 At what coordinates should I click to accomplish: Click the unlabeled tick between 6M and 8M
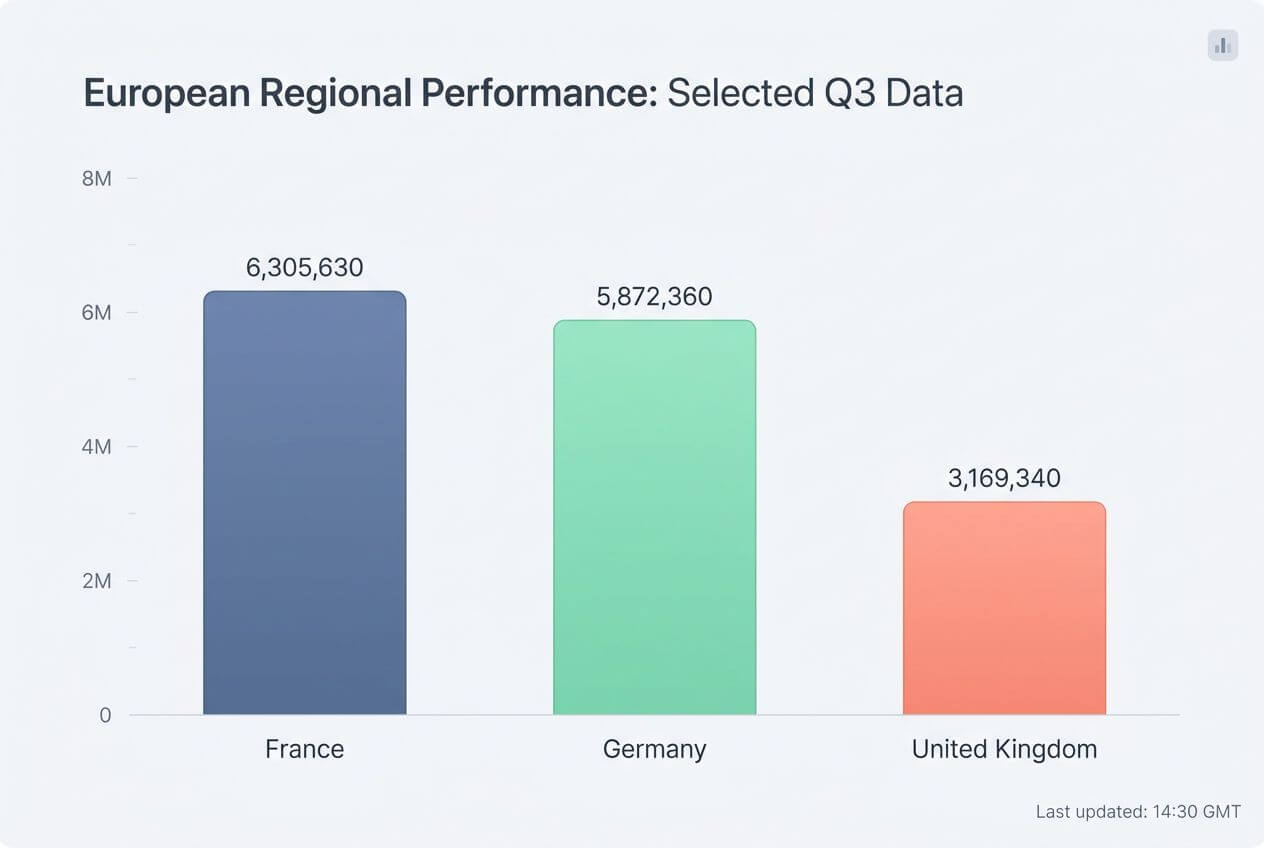pos(132,245)
